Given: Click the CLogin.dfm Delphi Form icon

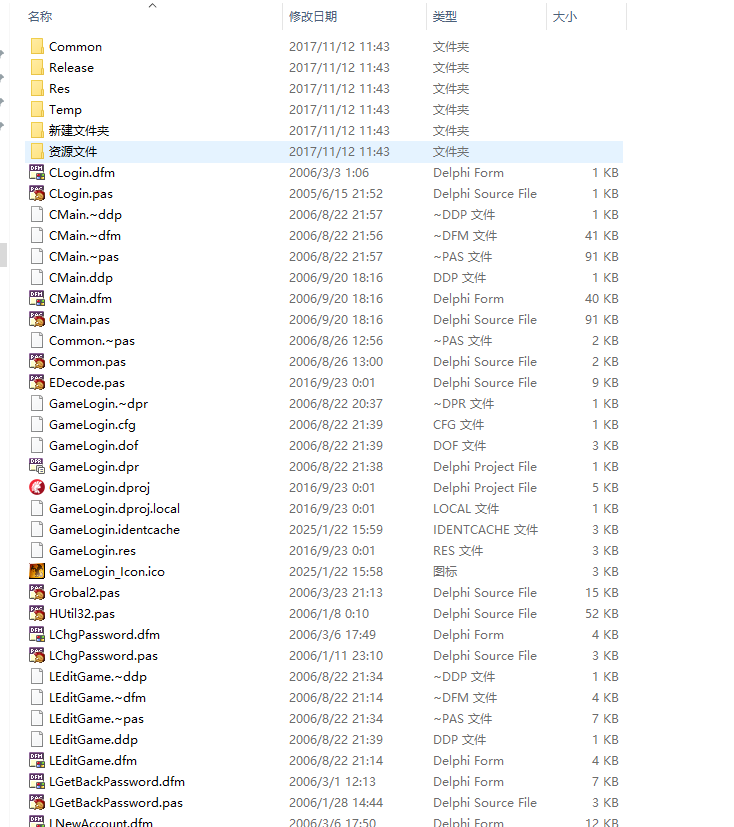Looking at the screenshot, I should (x=37, y=172).
